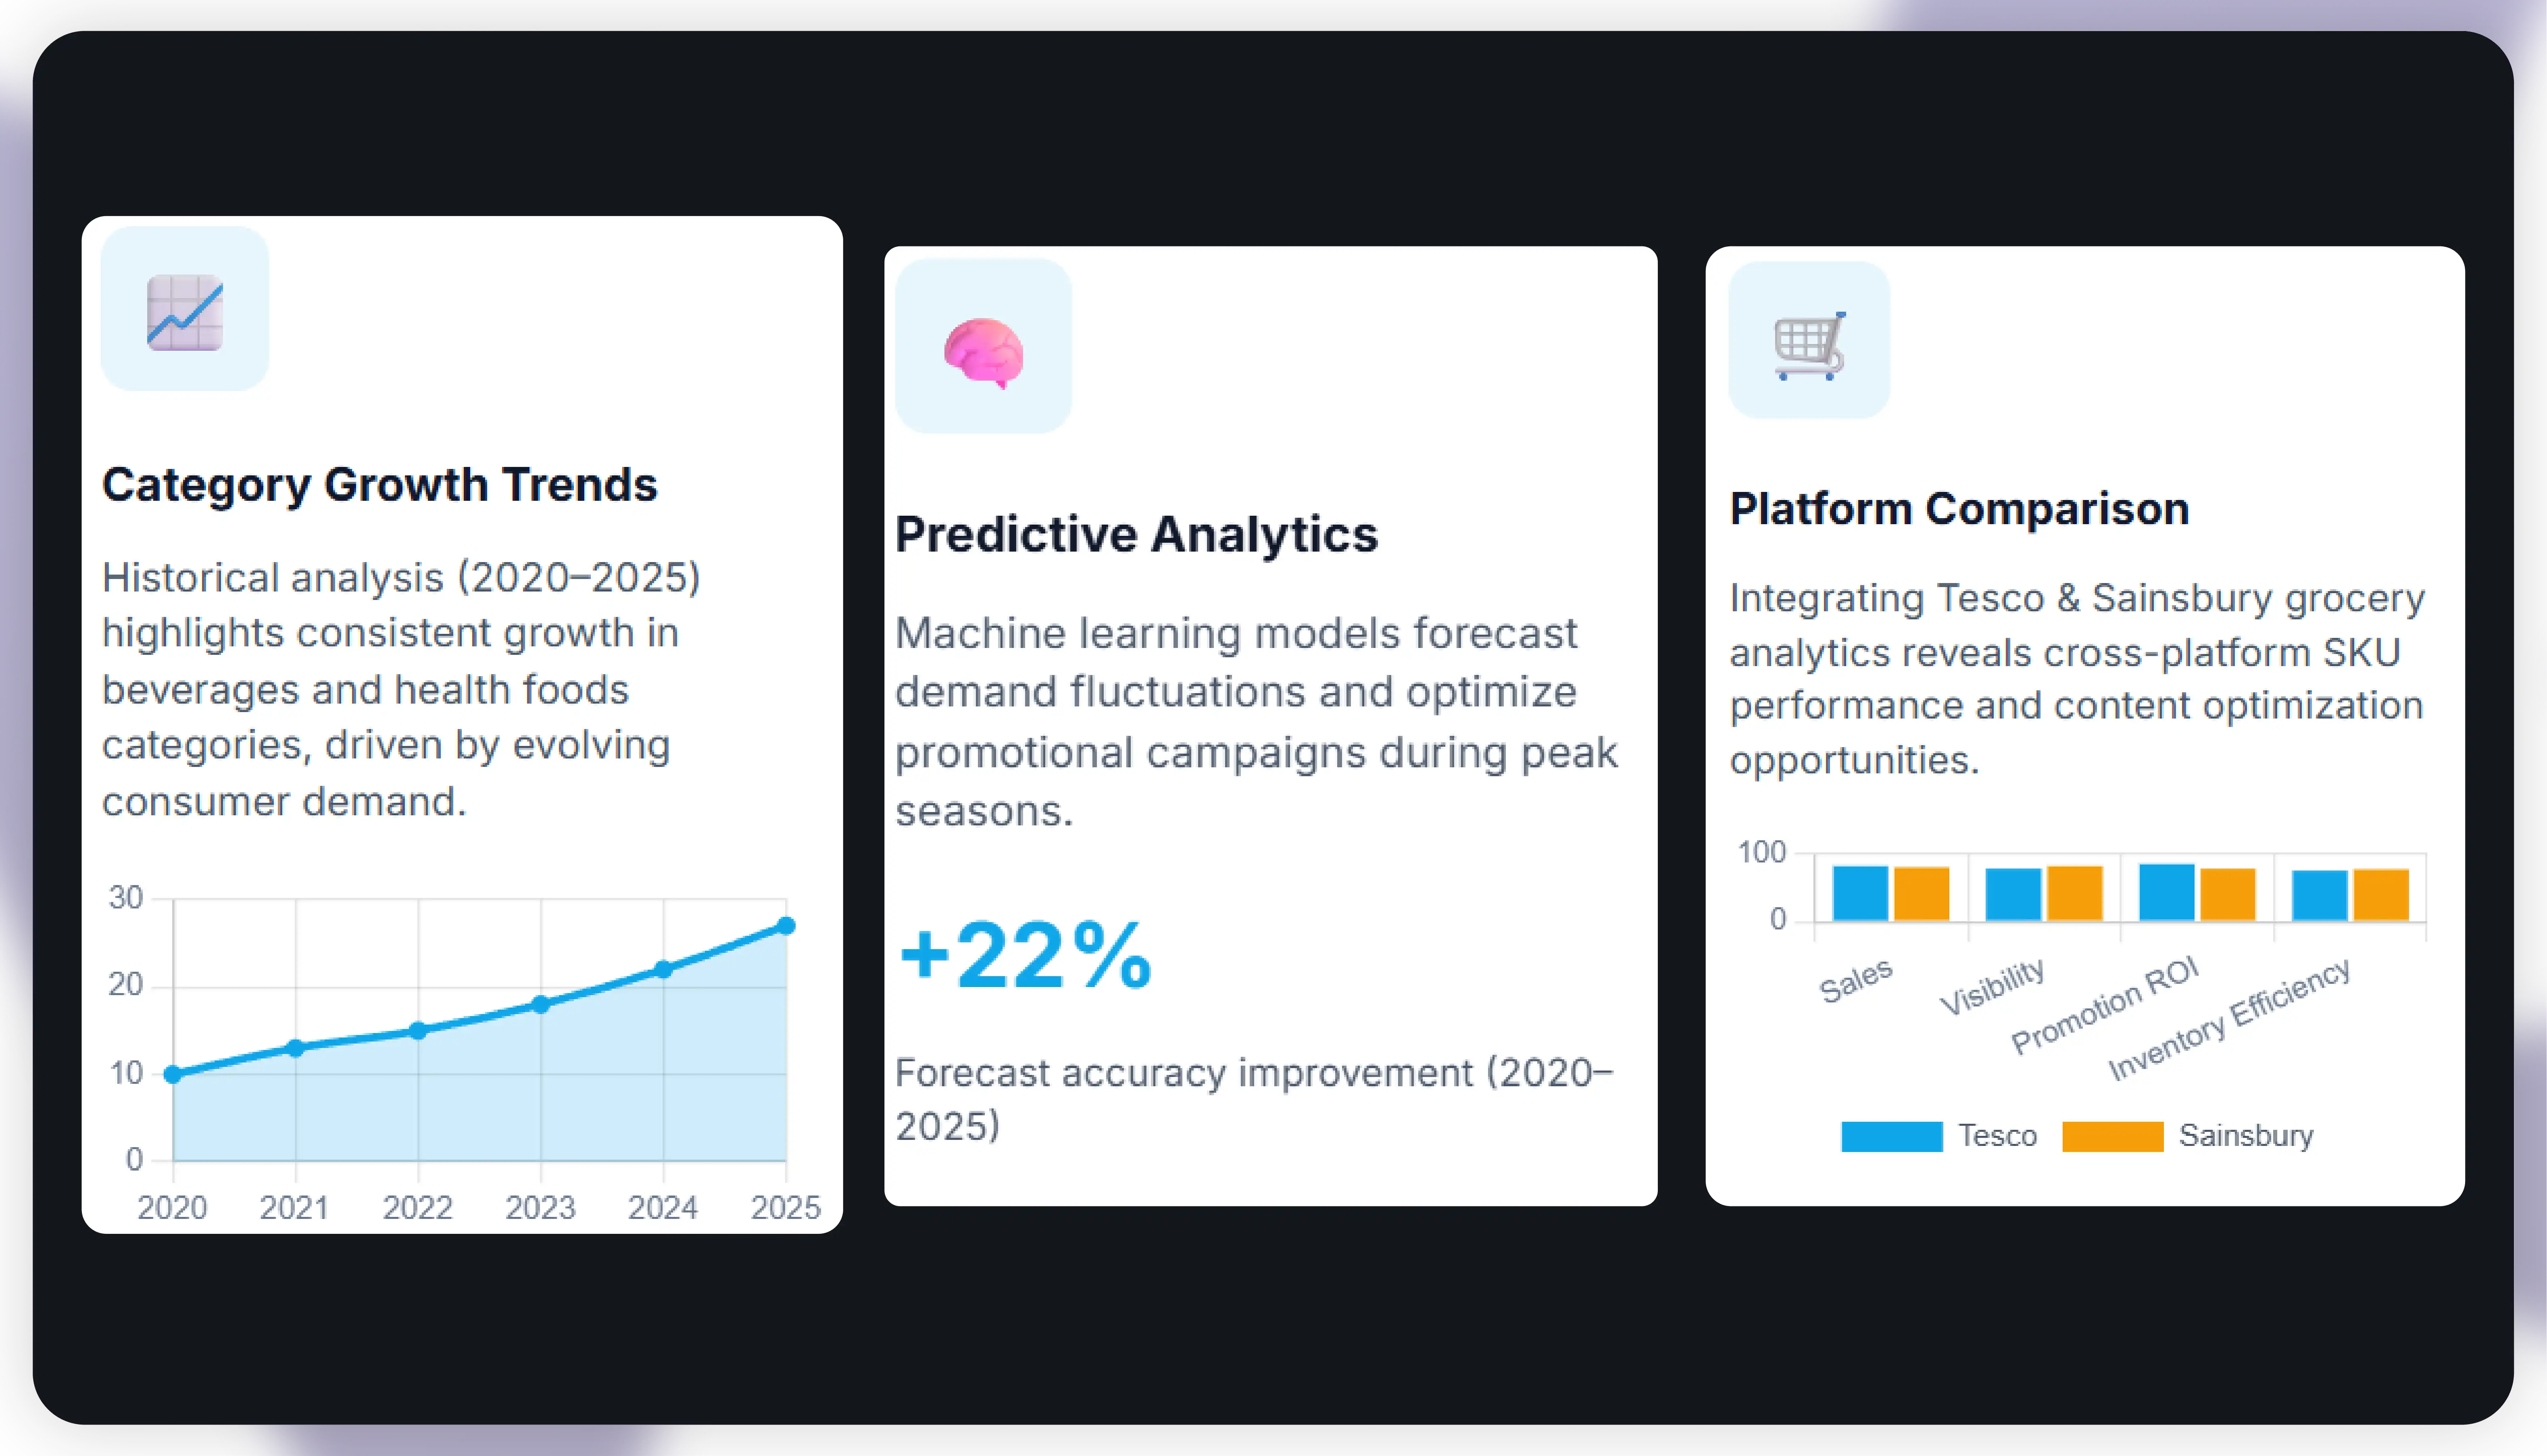The height and width of the screenshot is (1456, 2547).
Task: Click the Sainsbury Visibility bar
Action: coord(2074,893)
